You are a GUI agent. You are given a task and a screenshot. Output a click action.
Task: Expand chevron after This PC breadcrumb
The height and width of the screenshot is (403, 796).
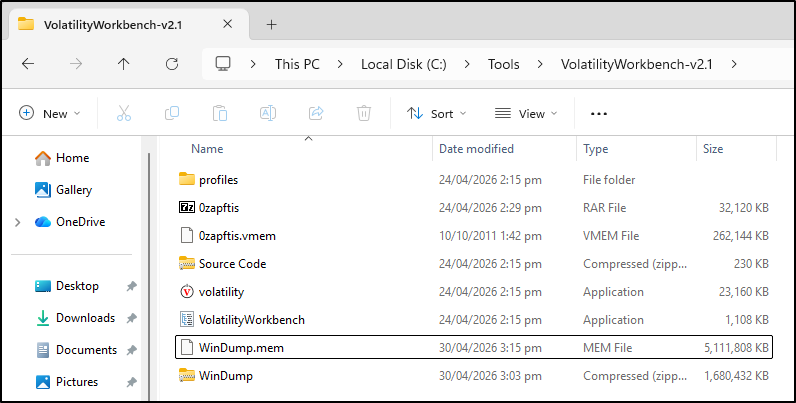click(340, 64)
